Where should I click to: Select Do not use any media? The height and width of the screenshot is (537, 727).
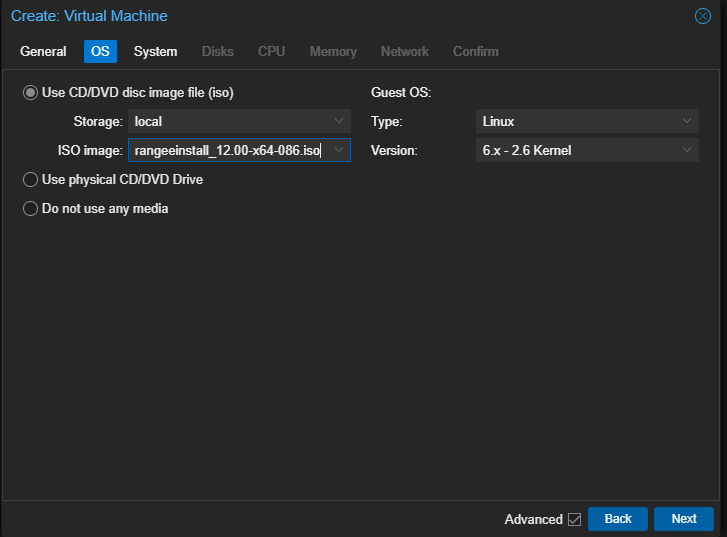pos(30,209)
